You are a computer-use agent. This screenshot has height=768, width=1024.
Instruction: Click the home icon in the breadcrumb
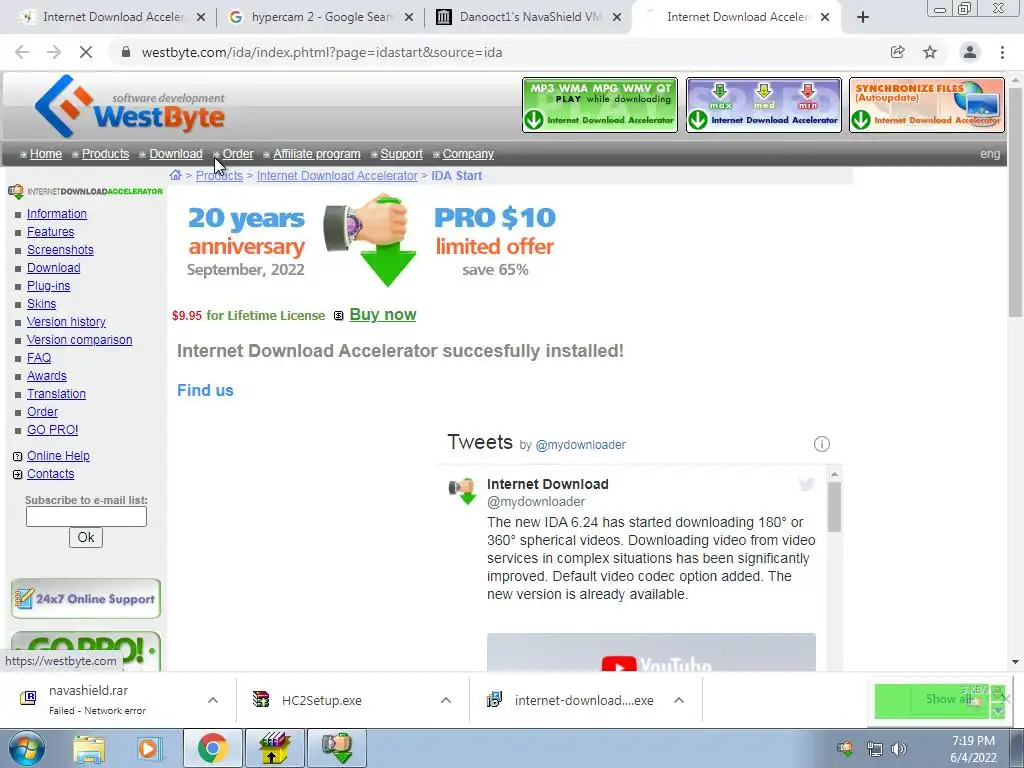point(175,175)
